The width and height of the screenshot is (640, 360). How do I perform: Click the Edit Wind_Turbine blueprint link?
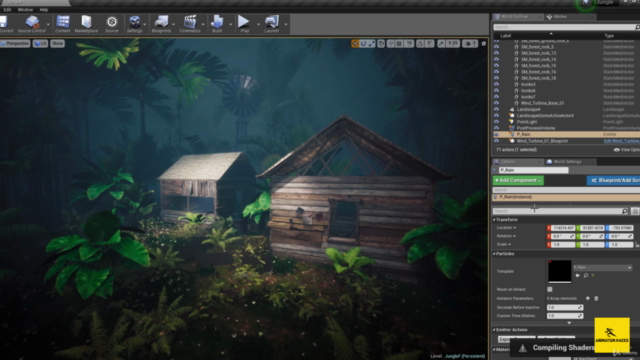point(621,141)
